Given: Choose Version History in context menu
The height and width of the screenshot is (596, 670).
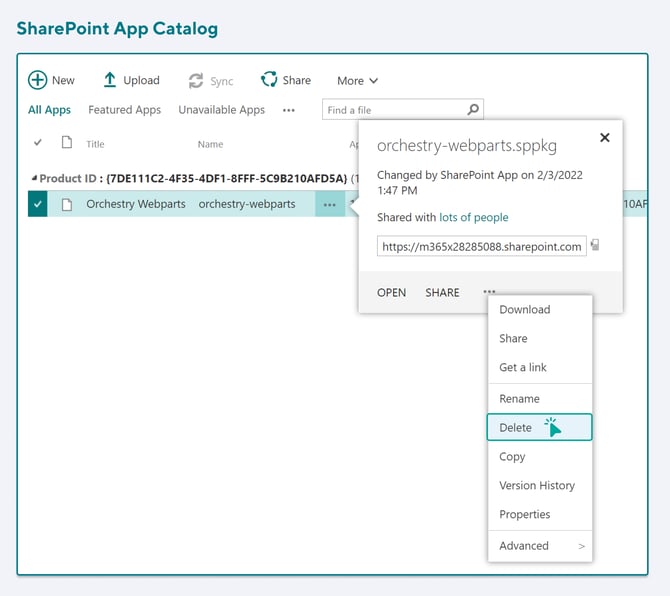Looking at the screenshot, I should (x=537, y=485).
